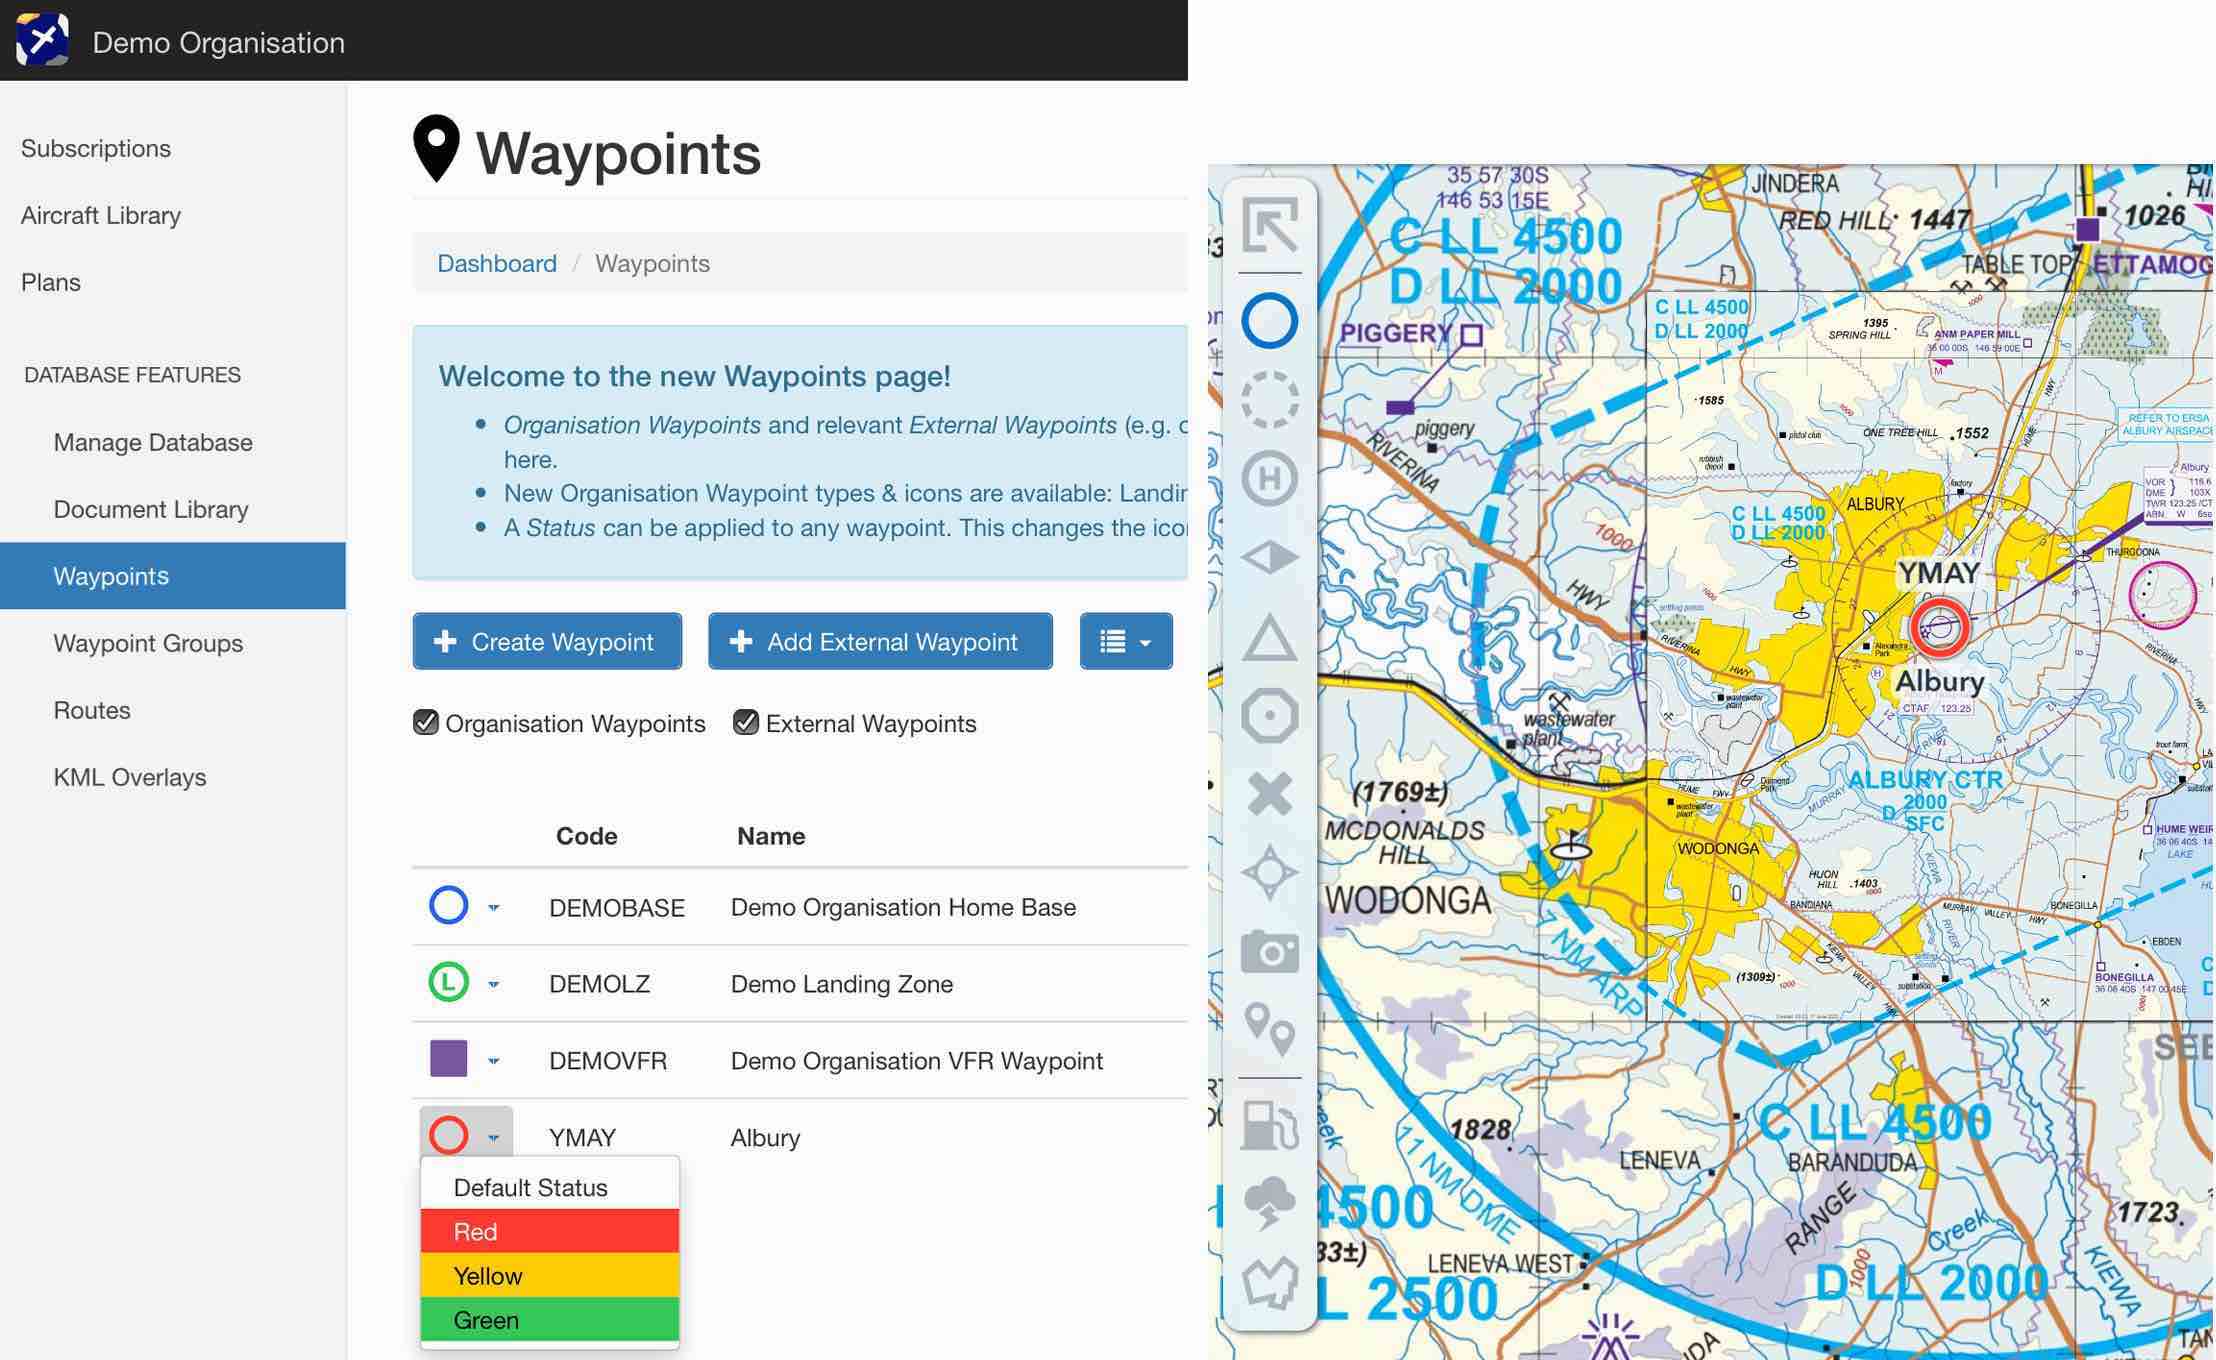Select the dashed circle waypoint tool
The image size is (2216, 1360).
tap(1269, 400)
